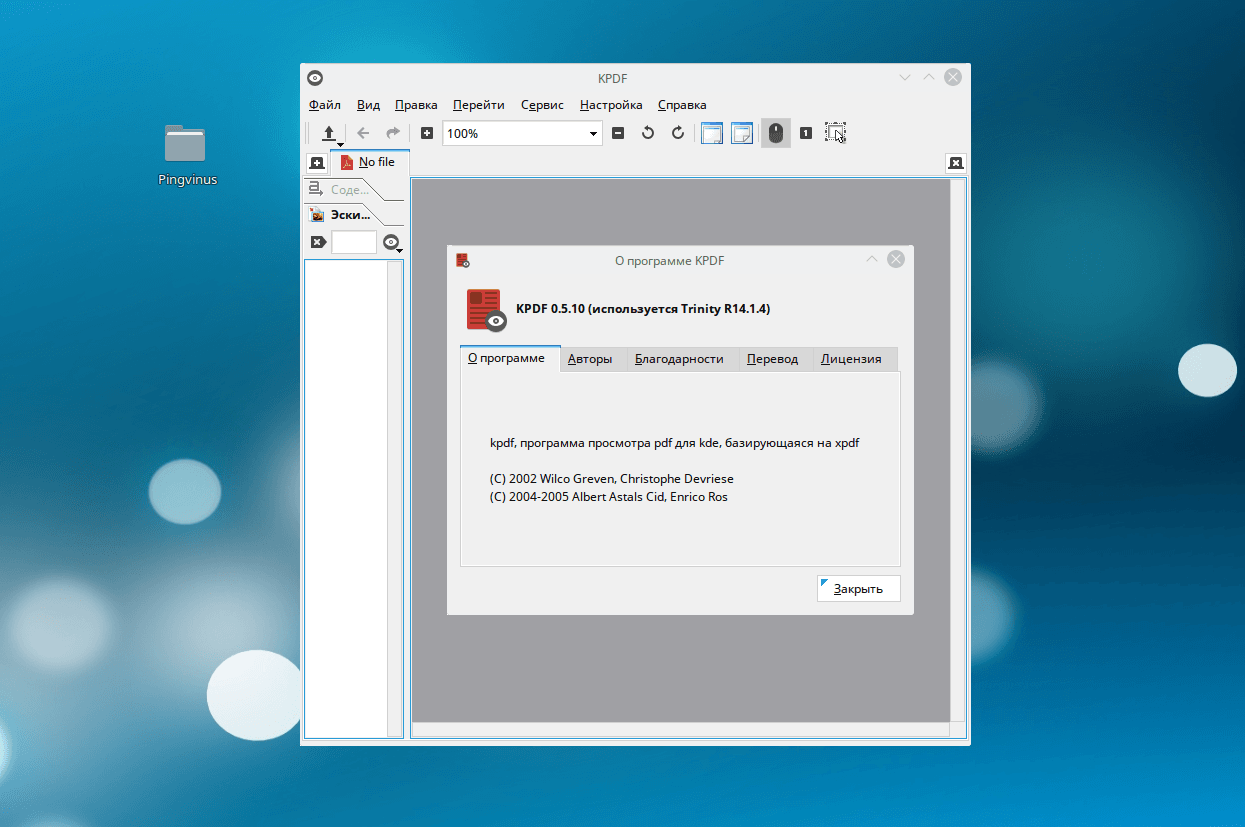
Task: Open the Pingvinus desktop folder
Action: (186, 156)
